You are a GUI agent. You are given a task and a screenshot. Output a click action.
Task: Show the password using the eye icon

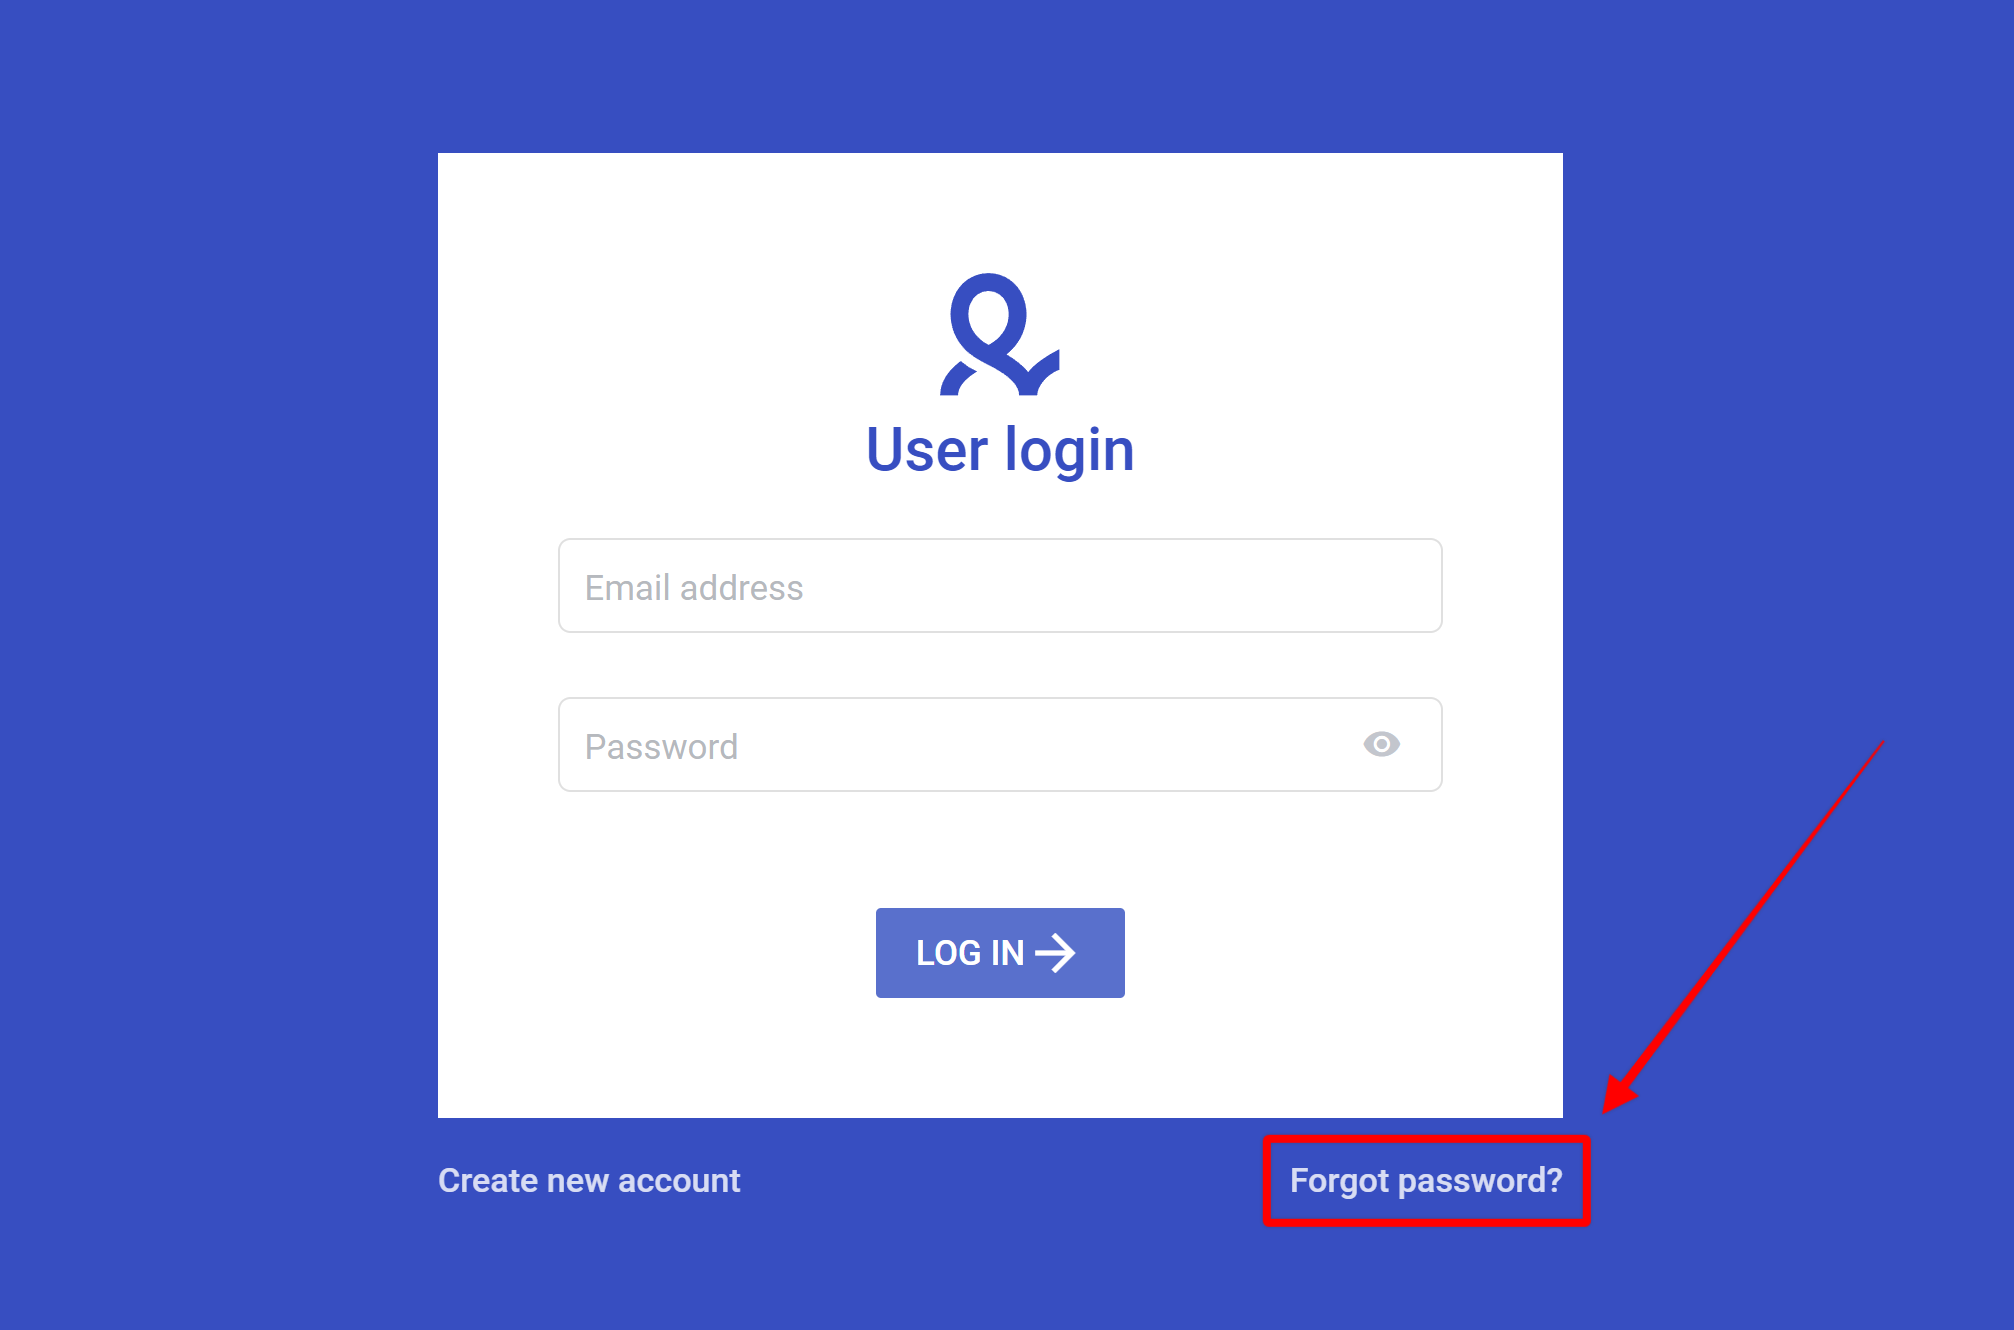pyautogui.click(x=1381, y=744)
